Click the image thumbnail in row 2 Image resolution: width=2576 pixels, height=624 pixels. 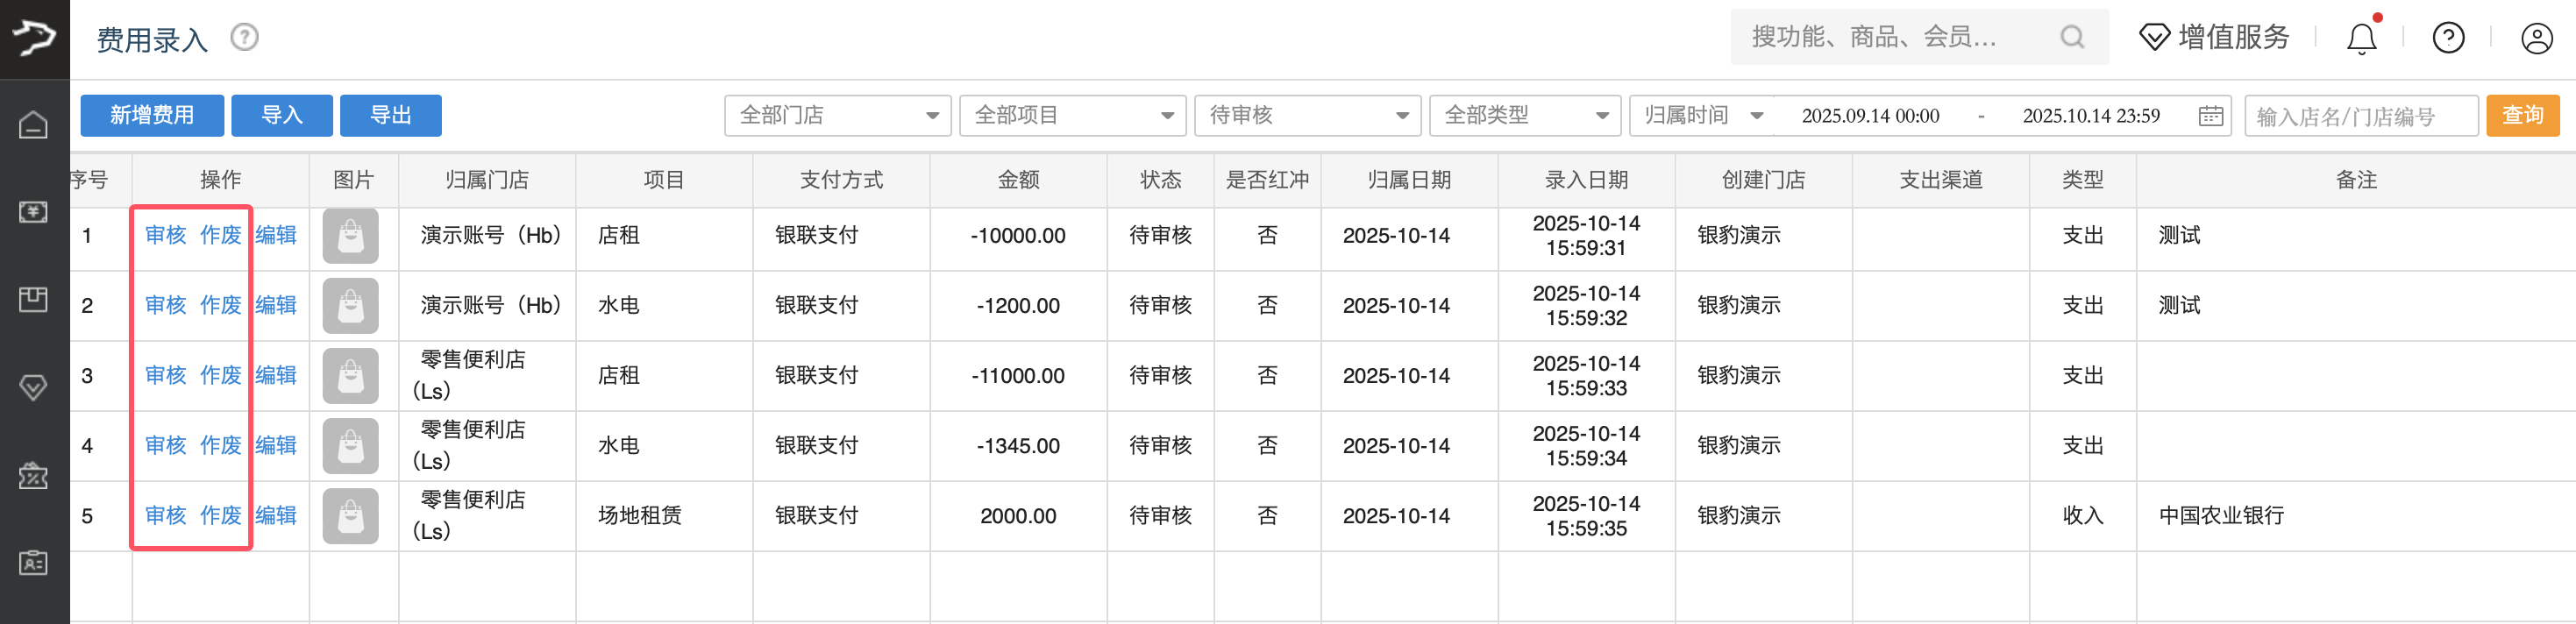351,306
